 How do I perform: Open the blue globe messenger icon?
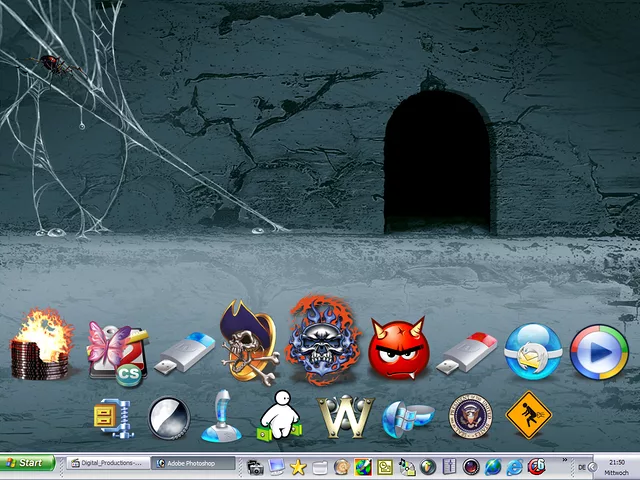pyautogui.click(x=532, y=352)
